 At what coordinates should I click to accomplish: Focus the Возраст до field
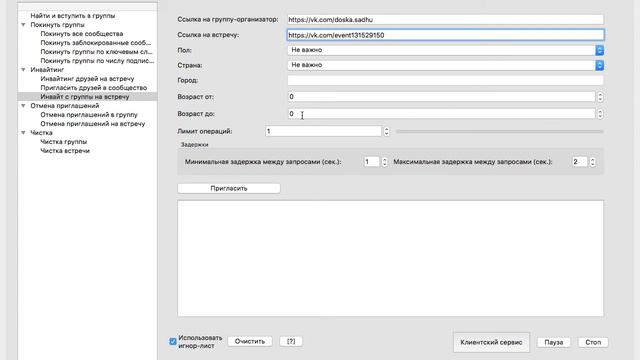point(441,114)
